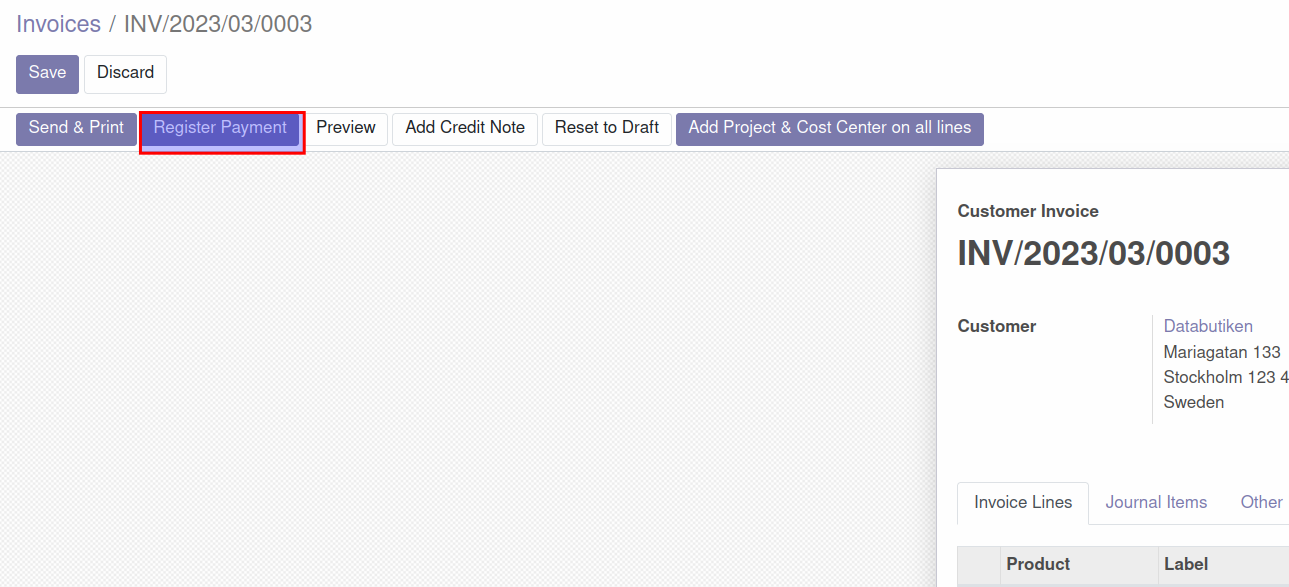Image resolution: width=1289 pixels, height=587 pixels.
Task: Open the Databutiken customer link
Action: coord(1208,326)
